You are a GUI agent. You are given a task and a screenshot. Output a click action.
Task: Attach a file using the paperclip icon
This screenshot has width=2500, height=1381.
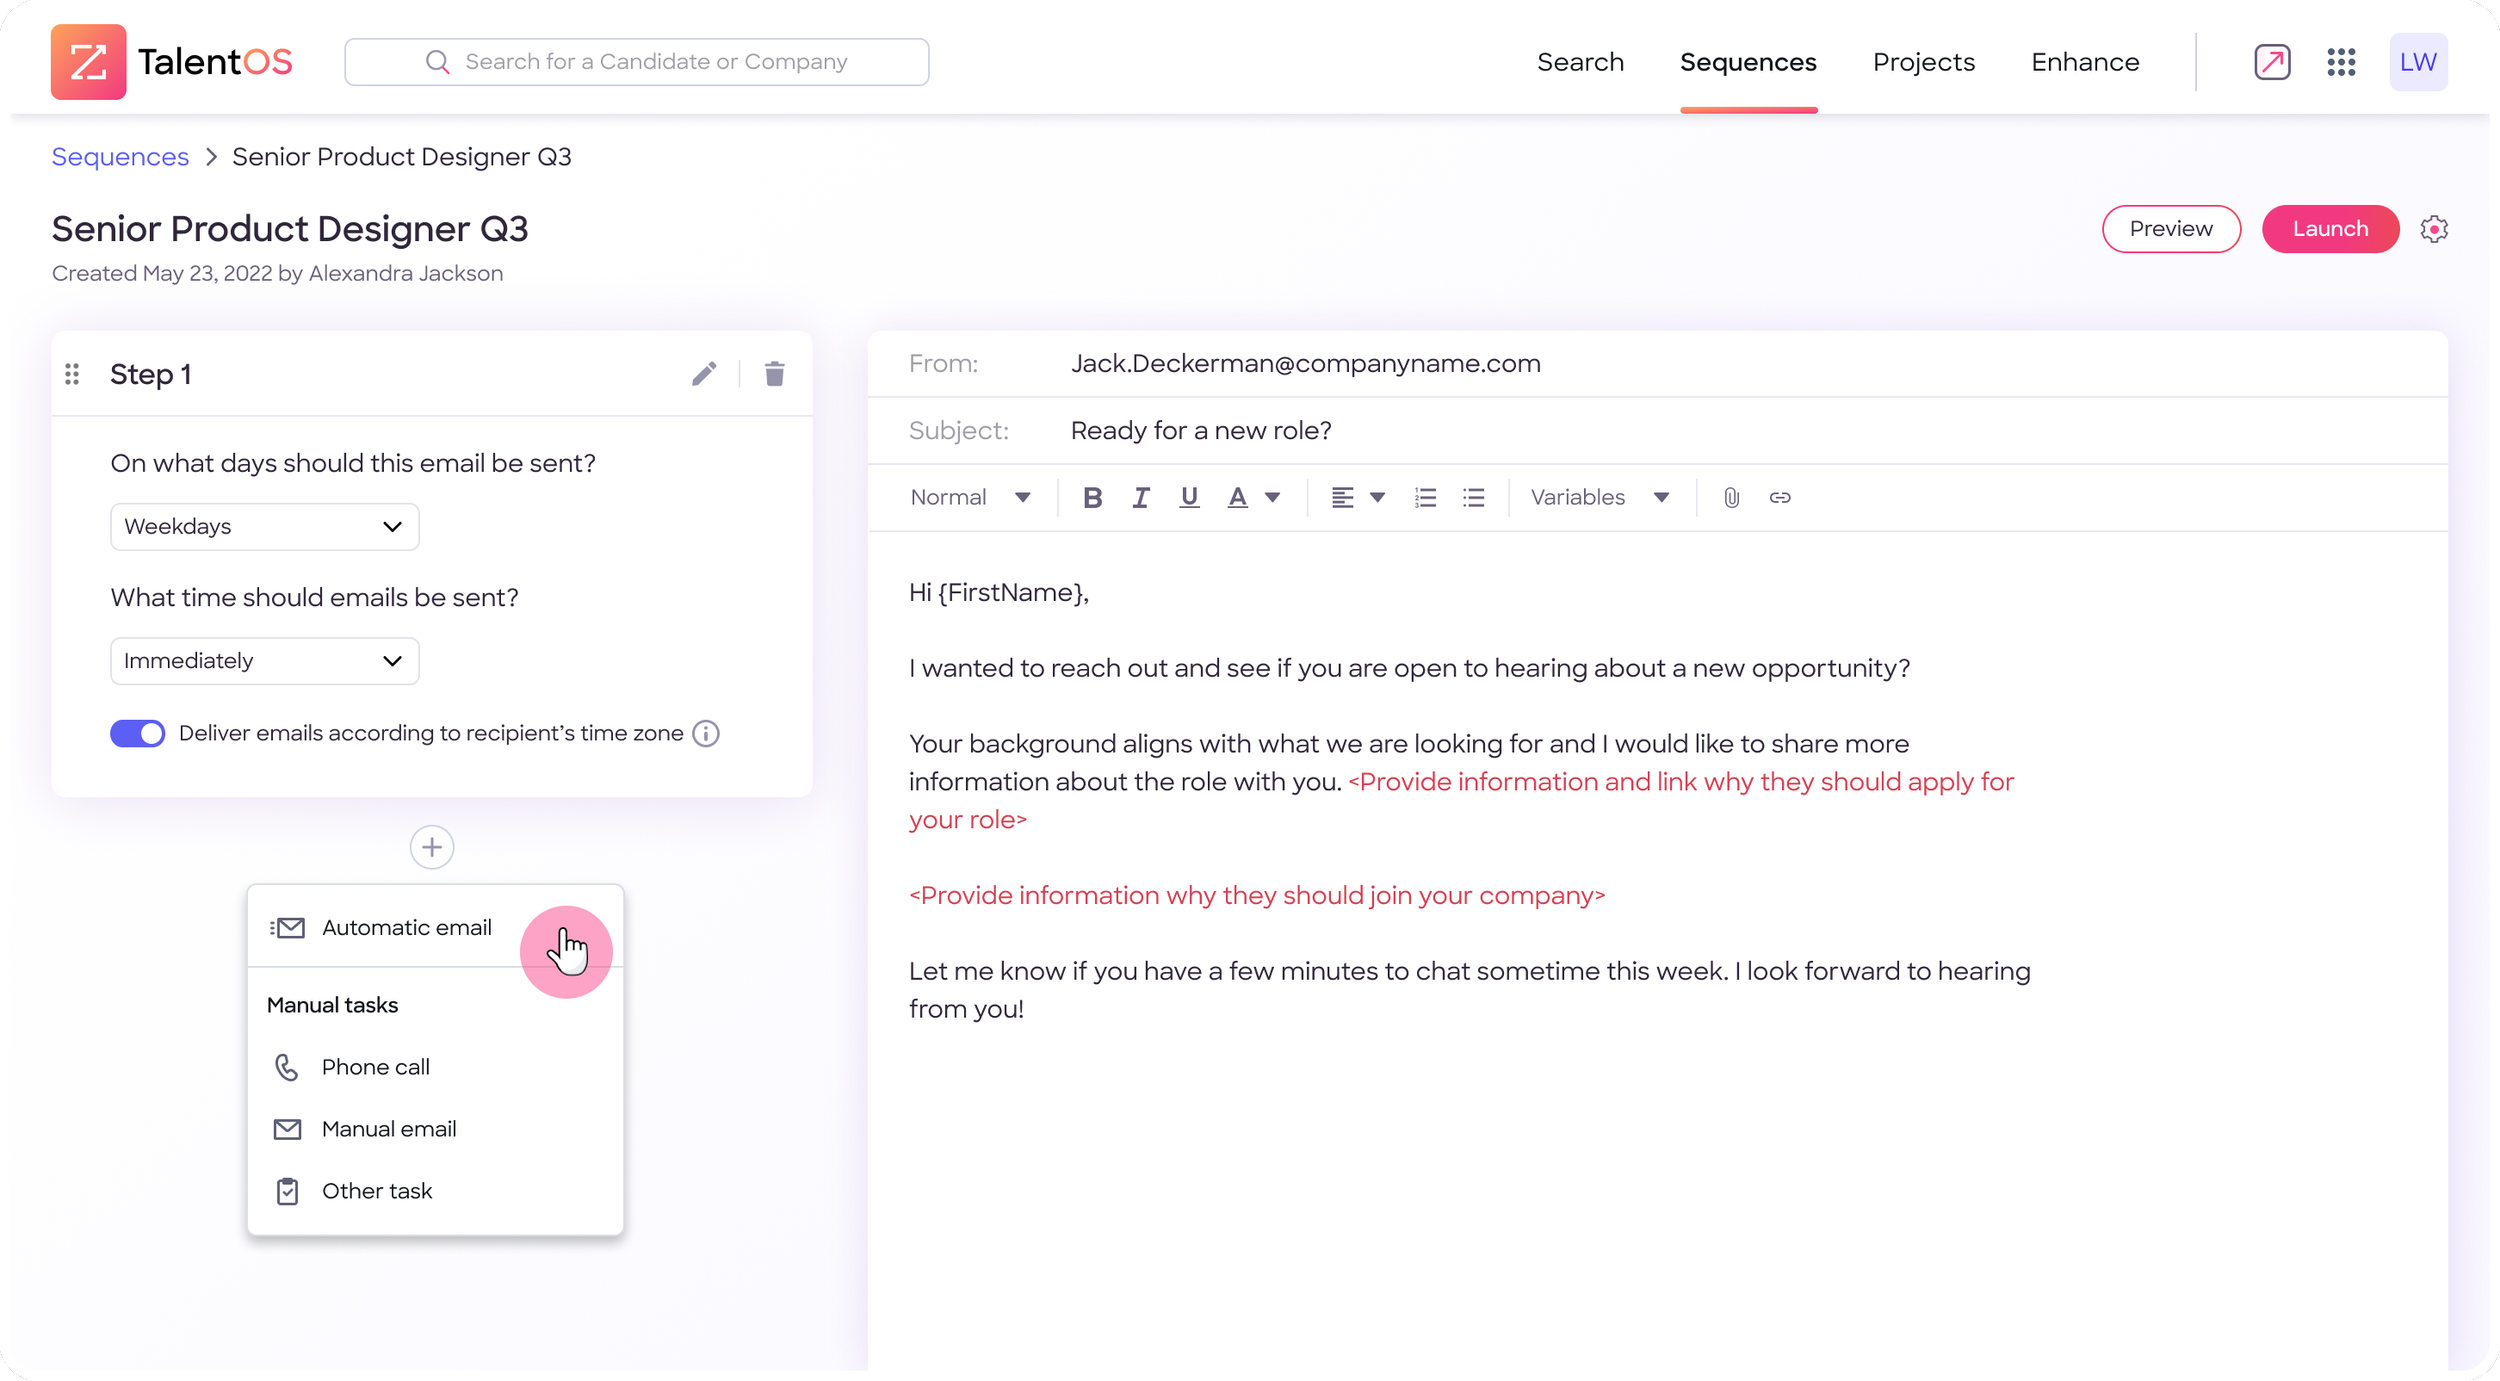pos(1731,498)
